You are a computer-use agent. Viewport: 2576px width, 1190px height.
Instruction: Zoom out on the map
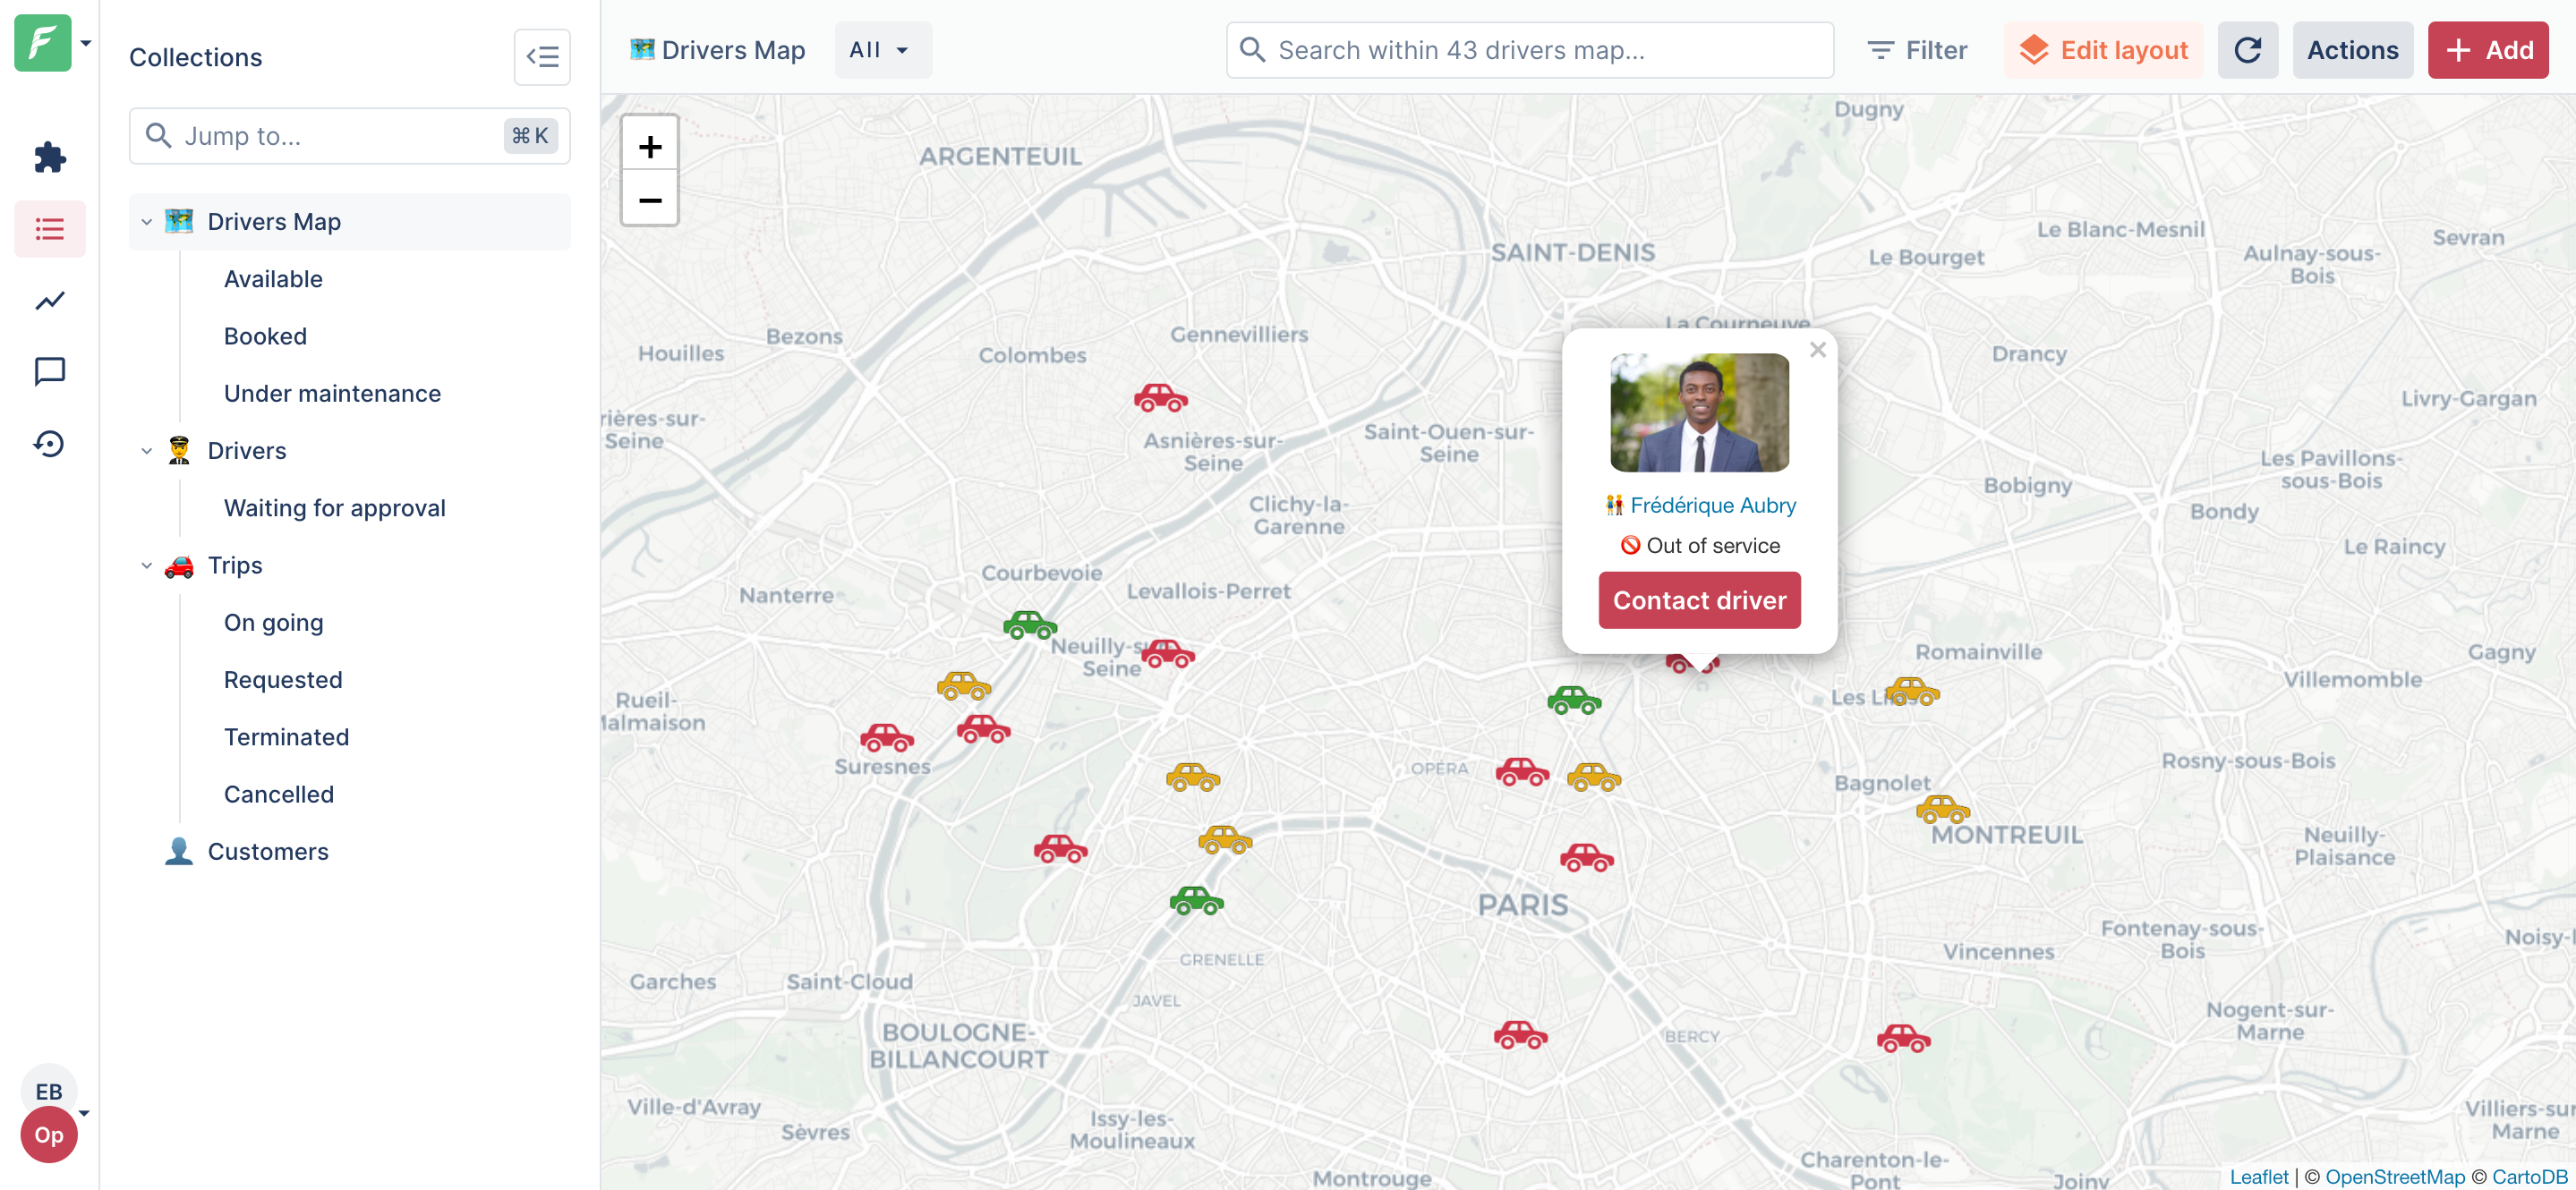click(650, 200)
